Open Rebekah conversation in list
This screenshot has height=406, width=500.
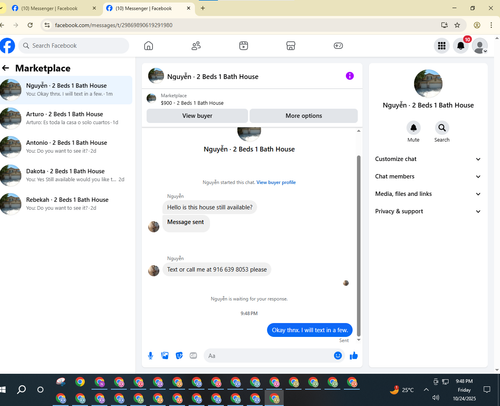click(x=66, y=204)
